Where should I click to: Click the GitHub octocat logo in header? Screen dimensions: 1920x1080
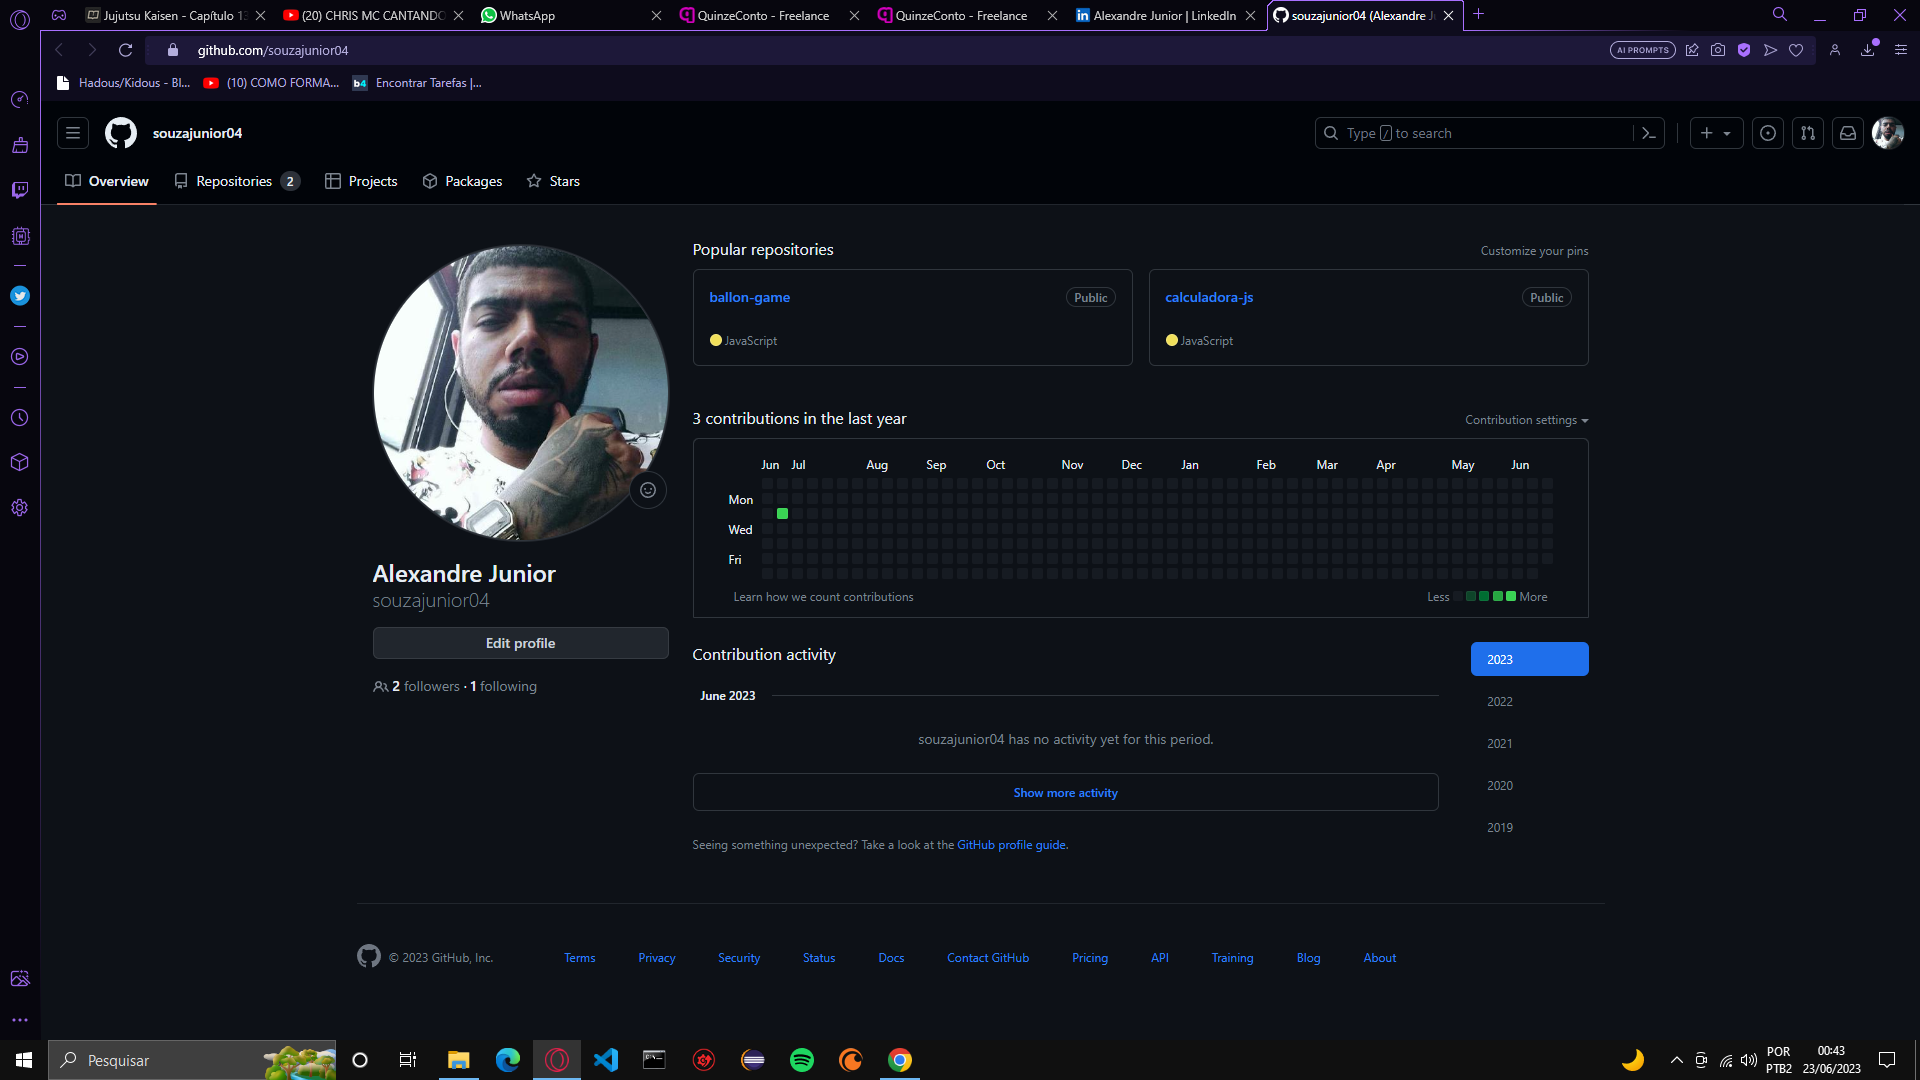point(121,133)
